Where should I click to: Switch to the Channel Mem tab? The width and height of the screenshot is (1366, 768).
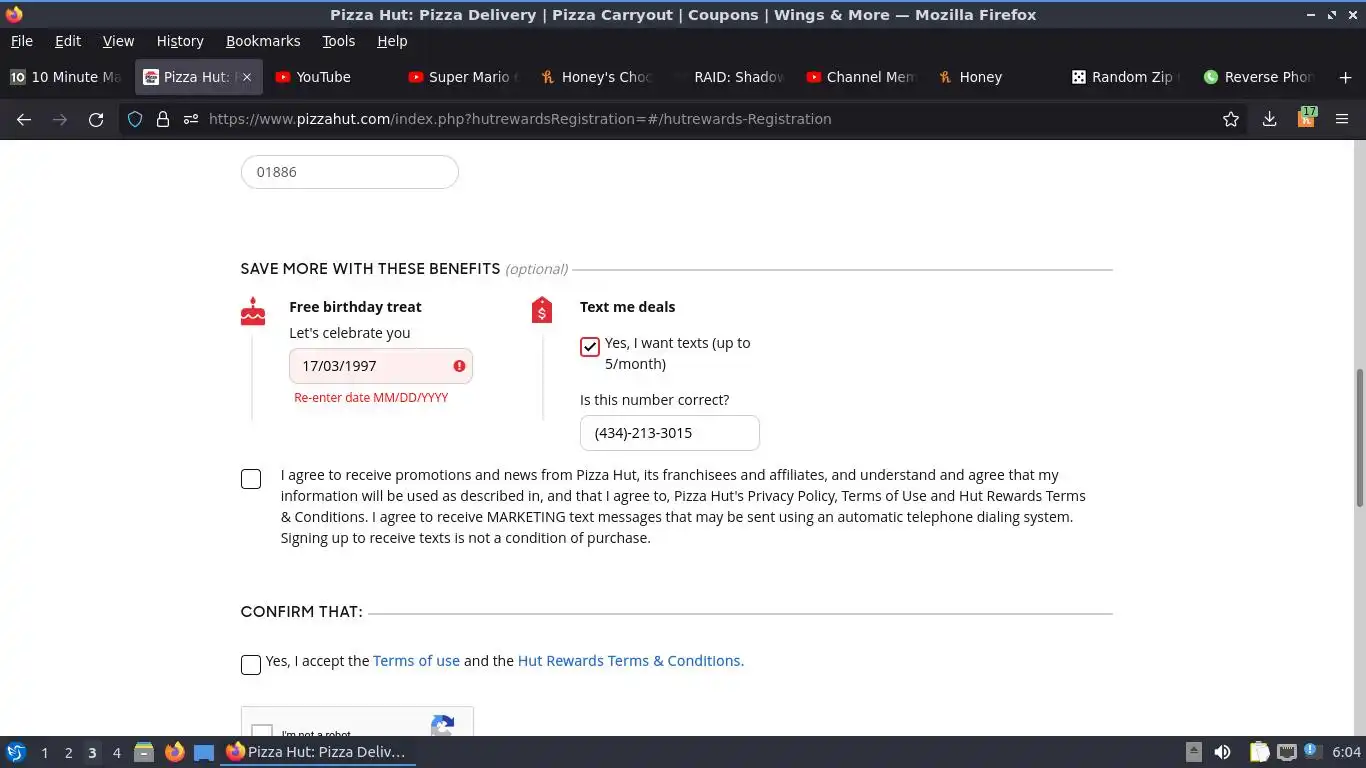[864, 77]
